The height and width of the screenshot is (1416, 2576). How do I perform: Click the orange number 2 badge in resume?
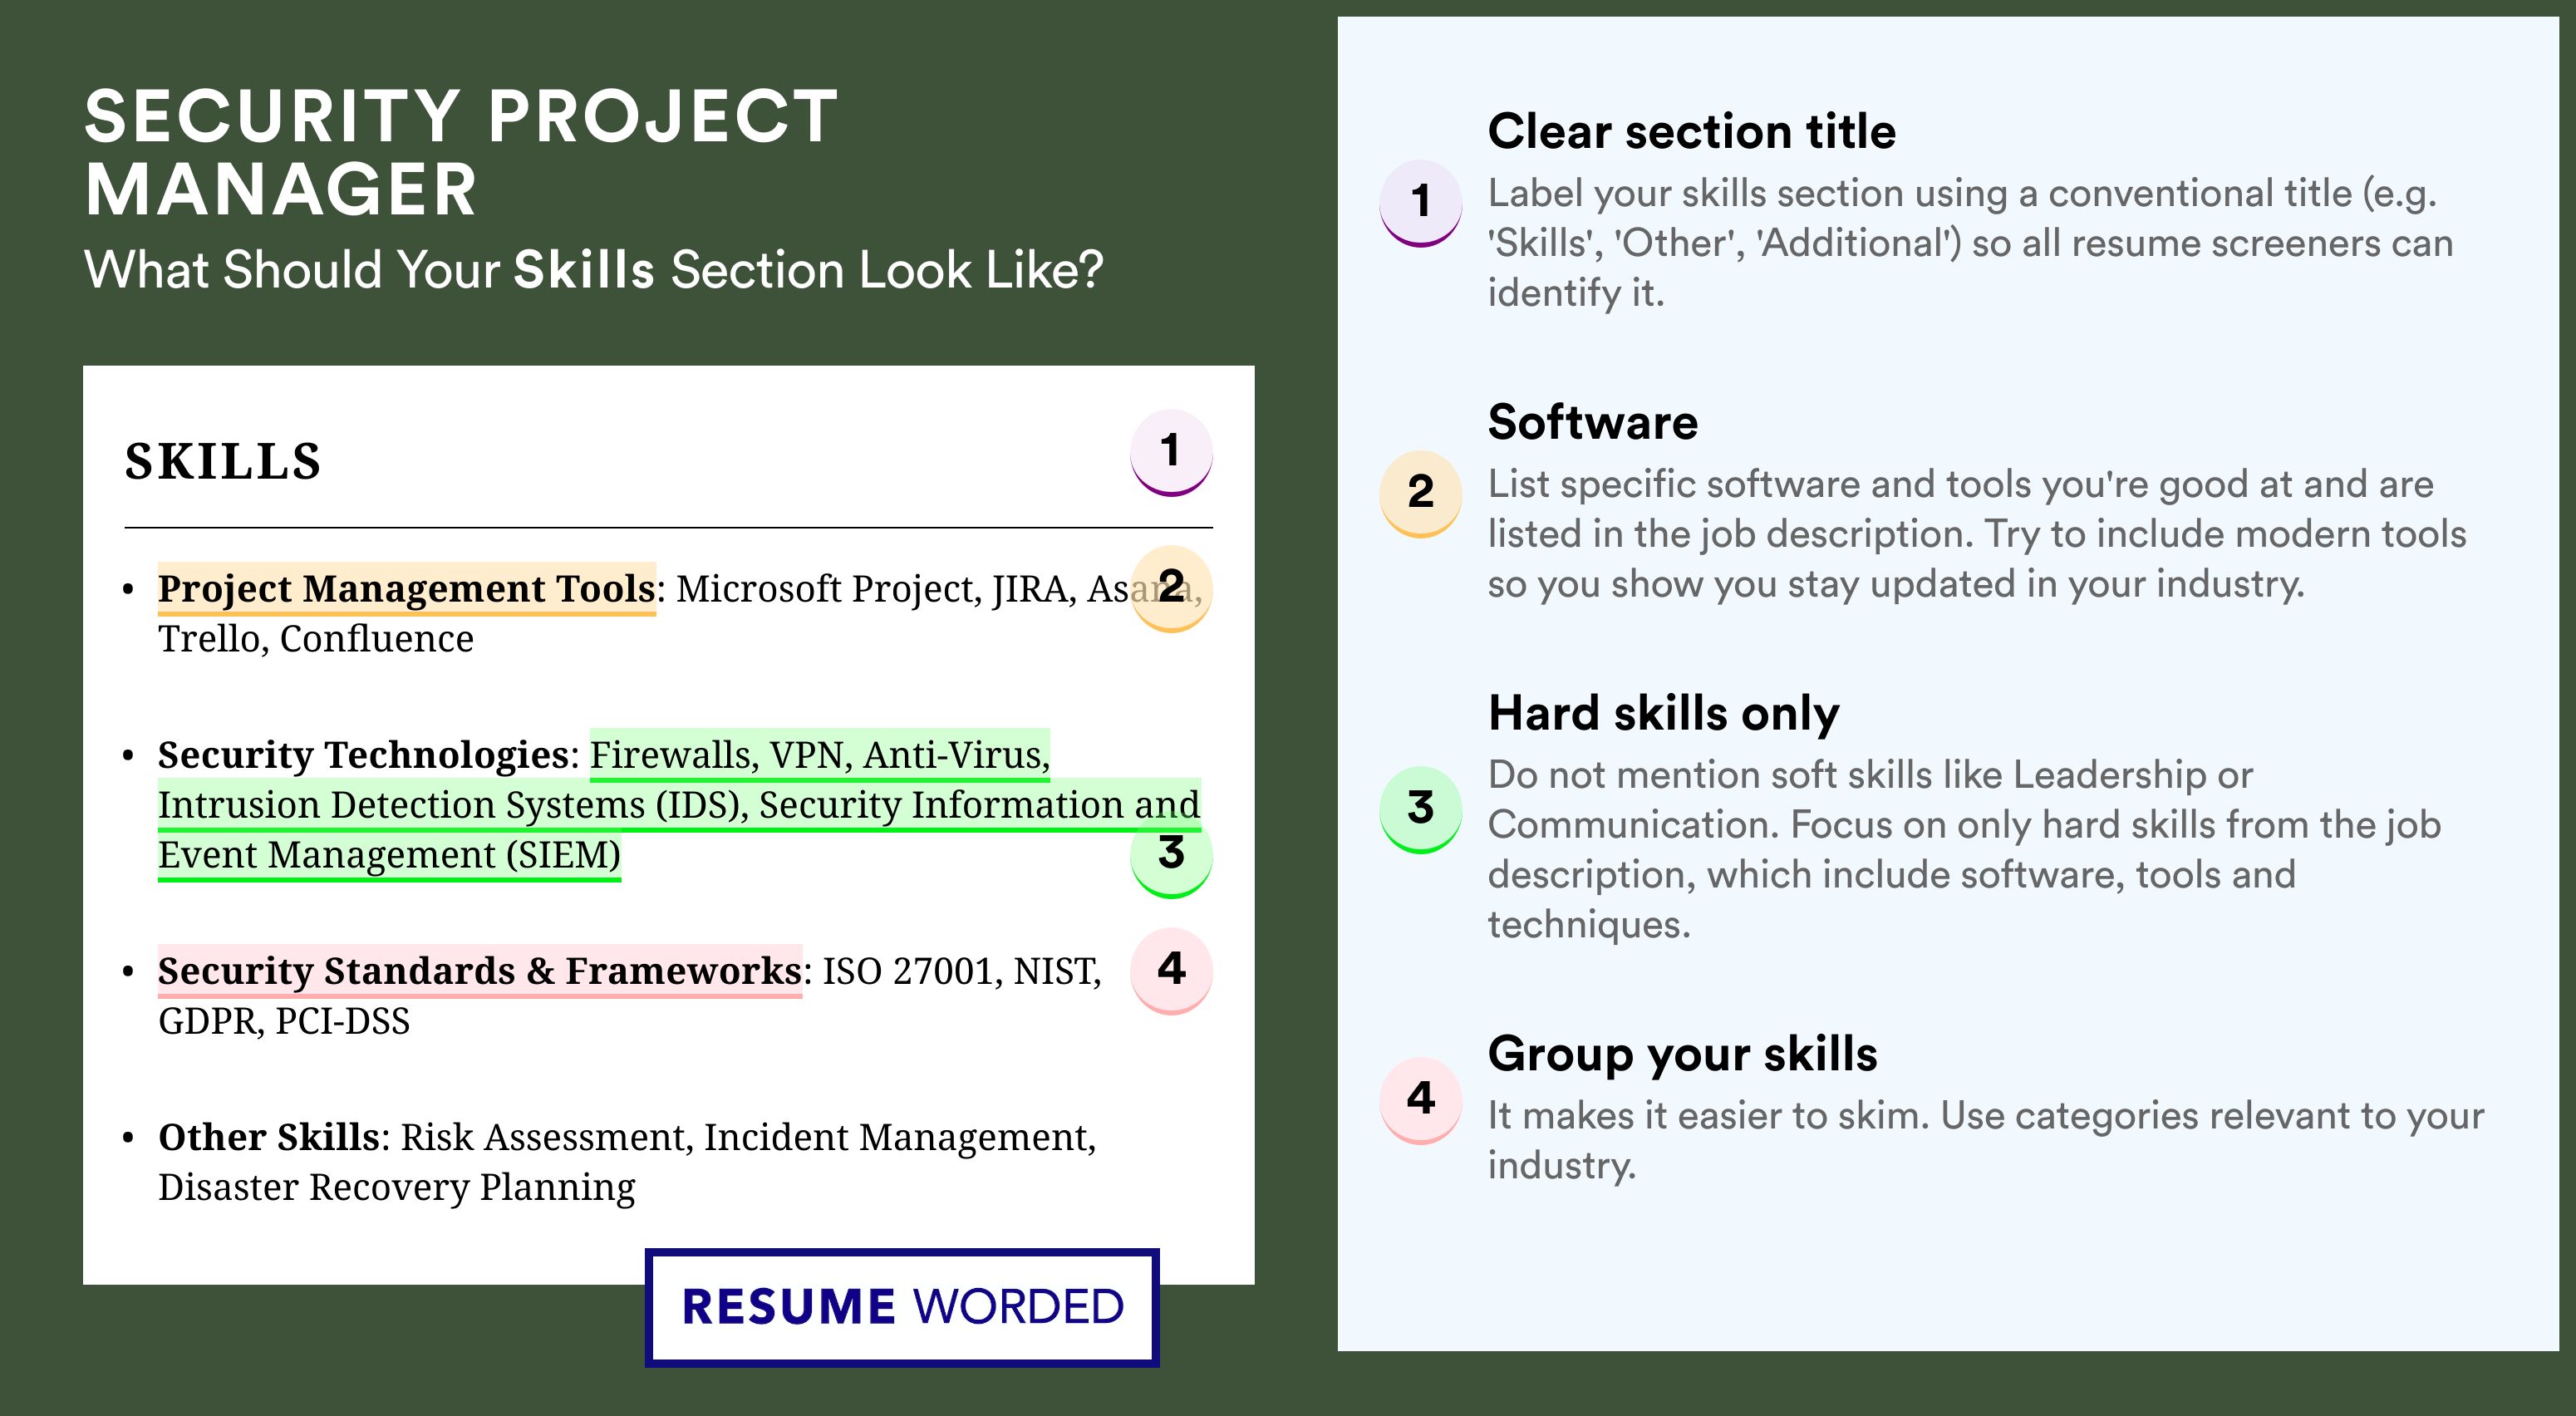click(1171, 587)
